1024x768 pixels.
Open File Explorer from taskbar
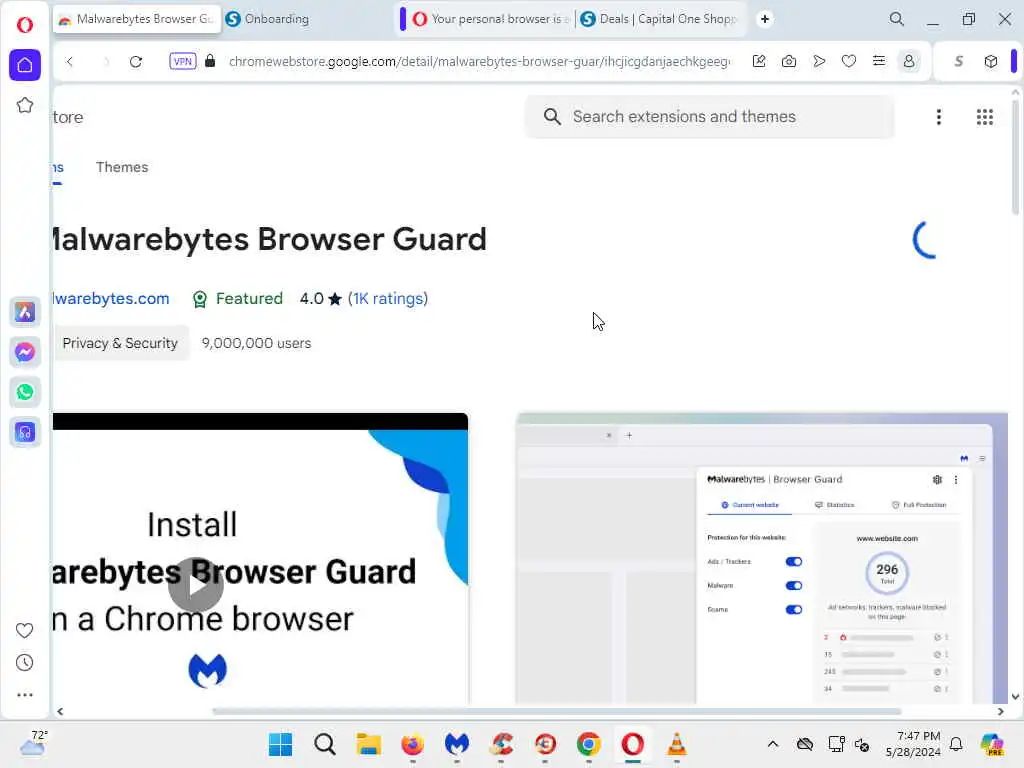click(368, 744)
